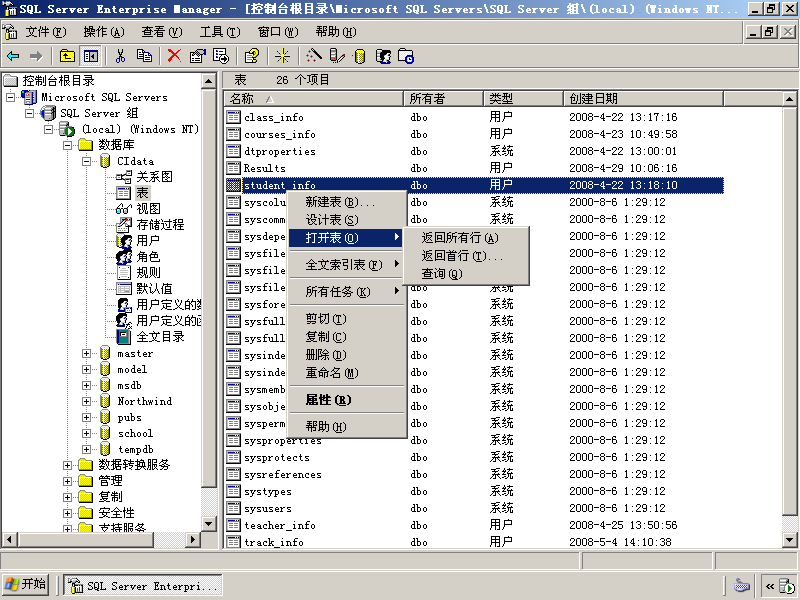
Task: Sort the list by the 类型 column header
Action: (x=523, y=98)
